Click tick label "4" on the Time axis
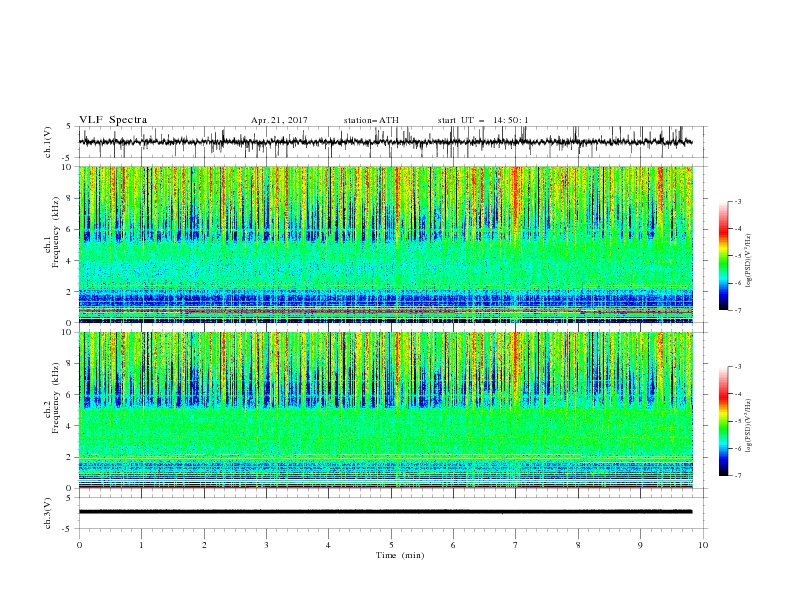 click(328, 545)
